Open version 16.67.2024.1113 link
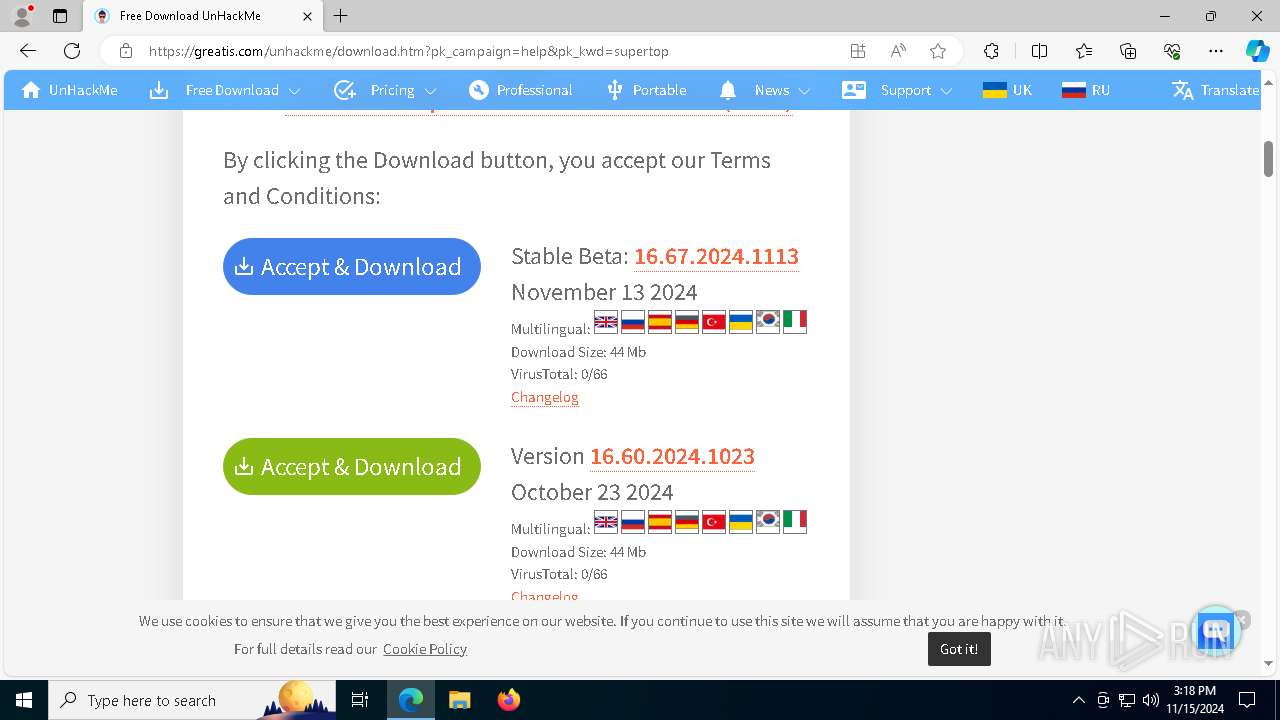The width and height of the screenshot is (1280, 720). tap(716, 256)
